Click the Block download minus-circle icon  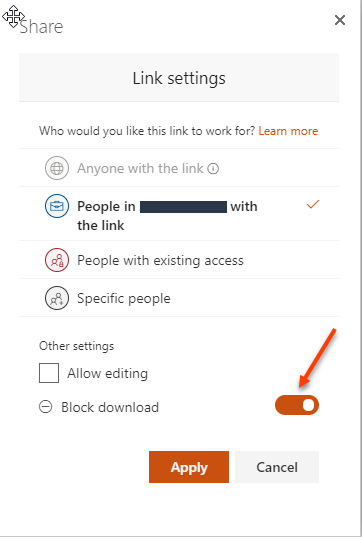[x=46, y=407]
